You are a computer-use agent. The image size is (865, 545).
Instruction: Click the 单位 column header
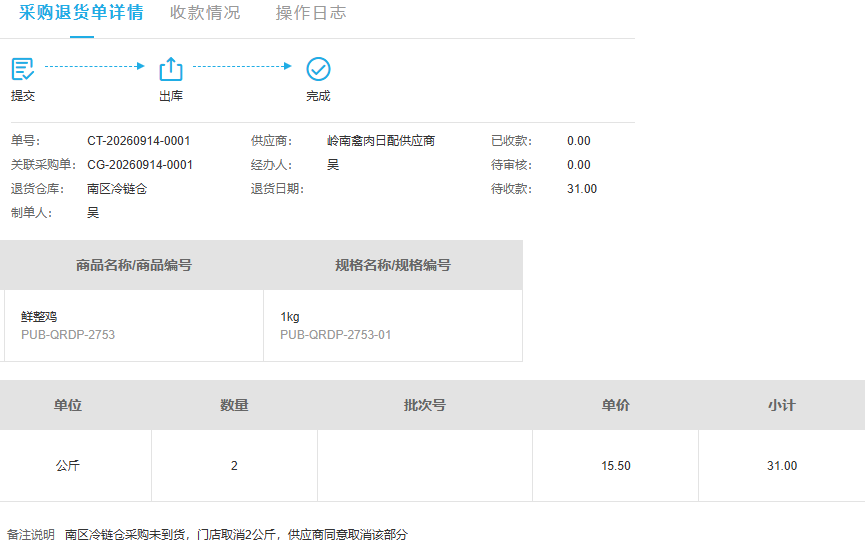pos(68,405)
